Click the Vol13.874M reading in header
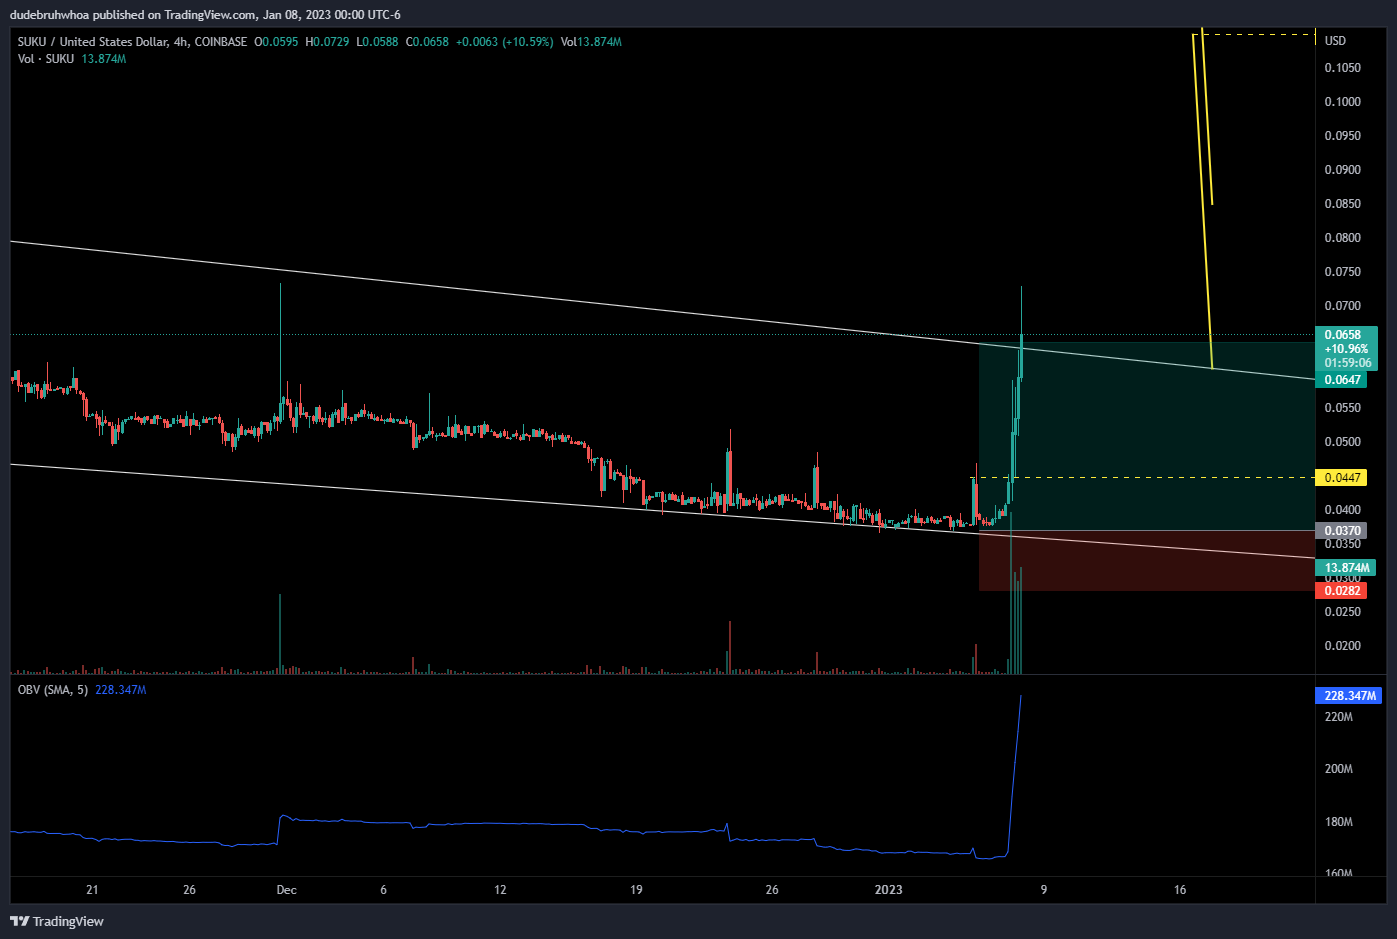The width and height of the screenshot is (1397, 939). click(591, 42)
